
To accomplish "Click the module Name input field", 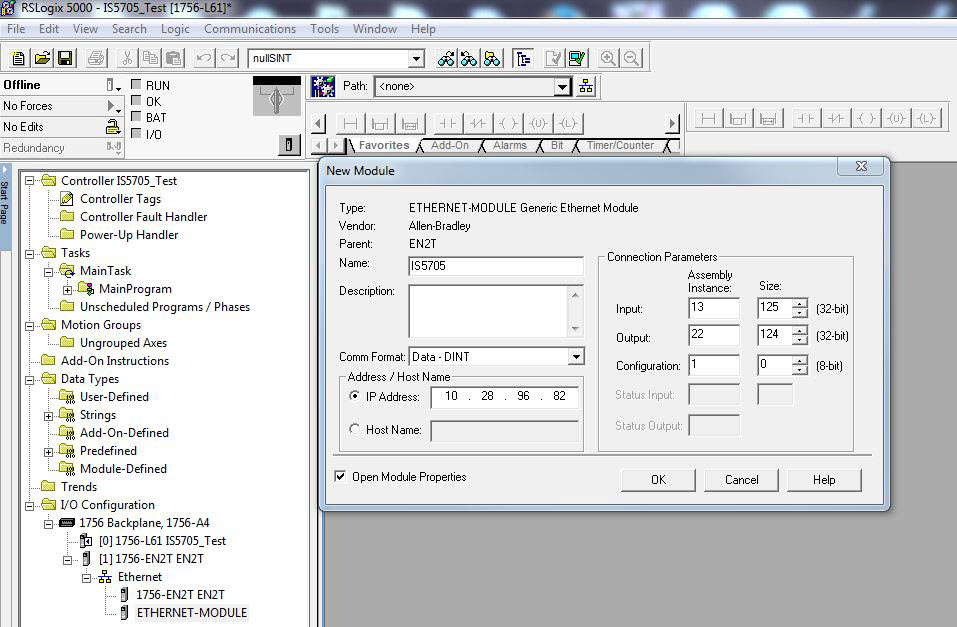I will click(x=495, y=266).
